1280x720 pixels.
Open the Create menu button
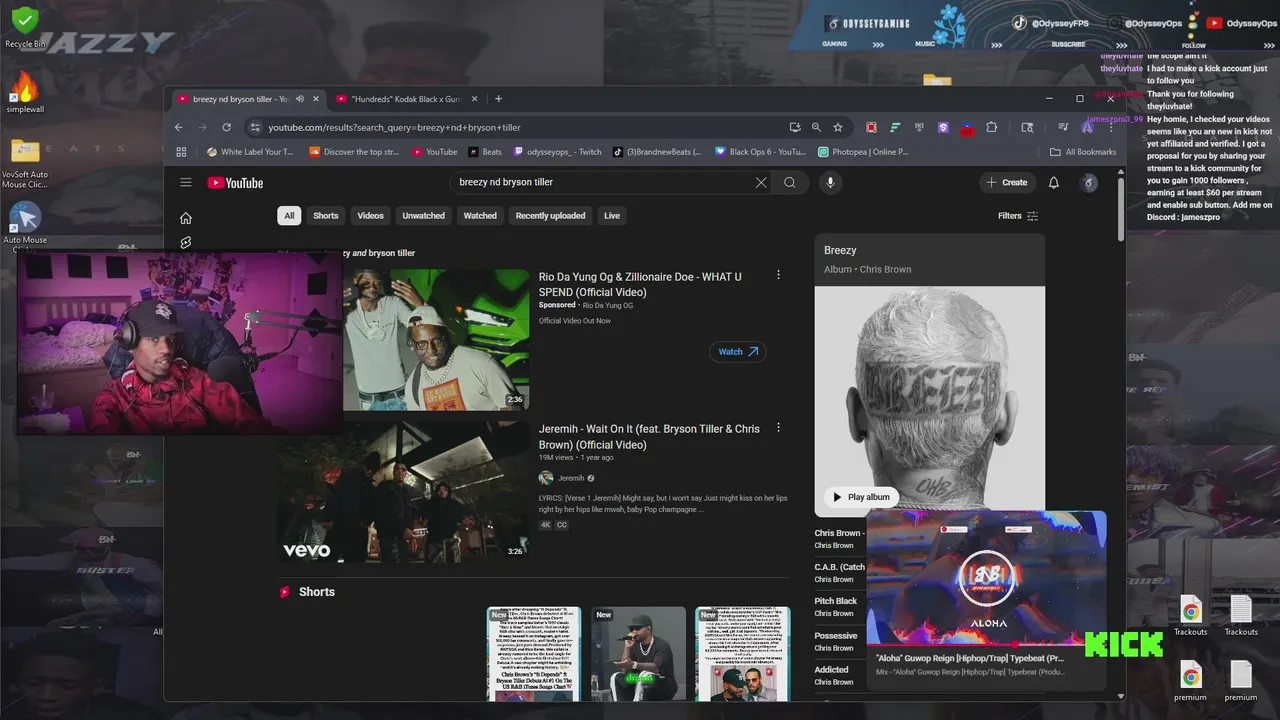point(1007,182)
